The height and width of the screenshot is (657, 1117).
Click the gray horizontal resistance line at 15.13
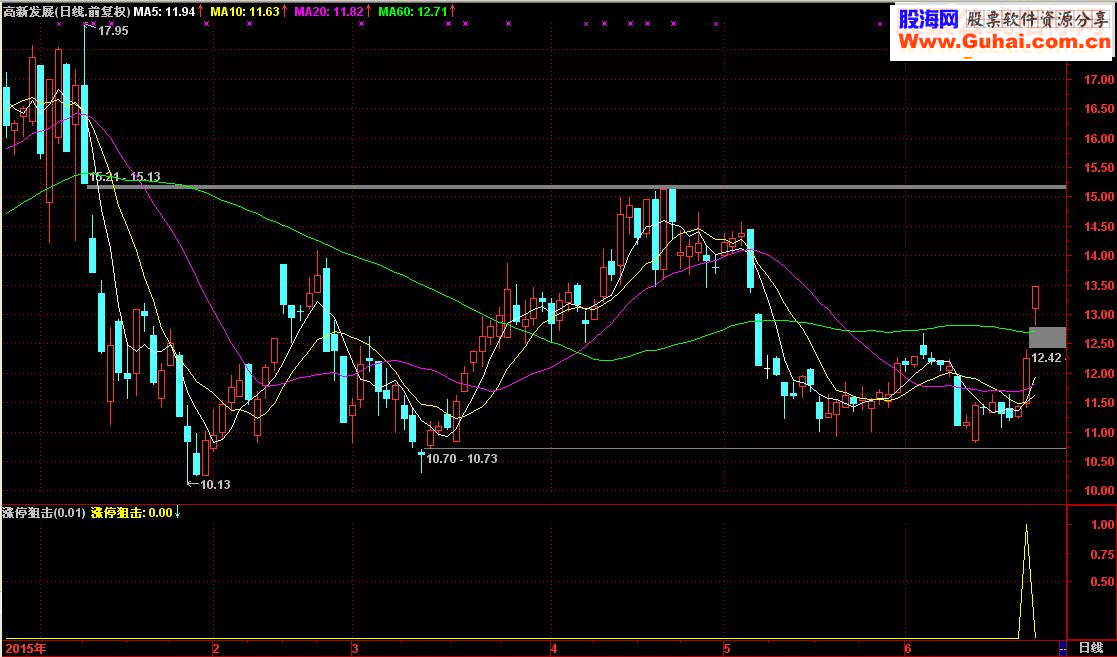(577, 187)
